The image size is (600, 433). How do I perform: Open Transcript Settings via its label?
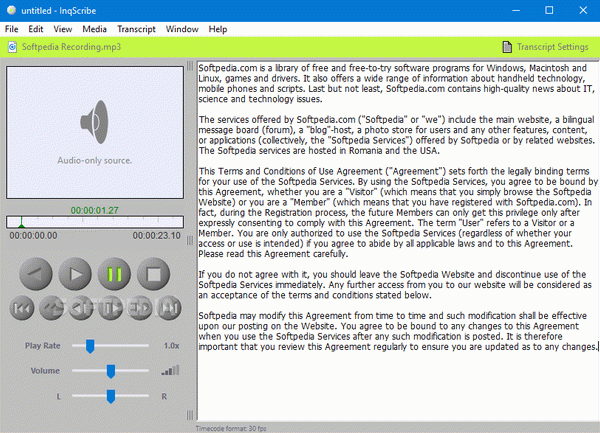[x=553, y=47]
